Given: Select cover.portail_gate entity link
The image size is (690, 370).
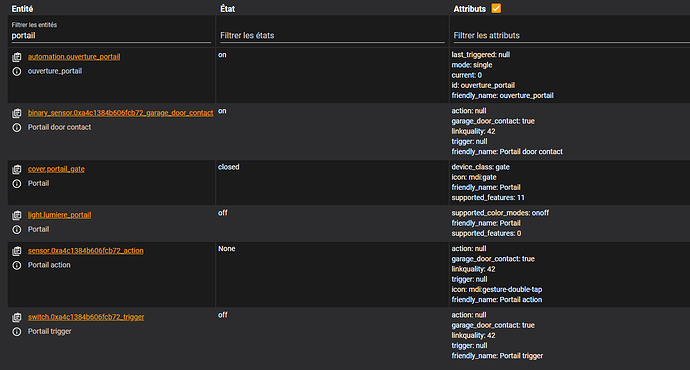Looking at the screenshot, I should (x=56, y=169).
